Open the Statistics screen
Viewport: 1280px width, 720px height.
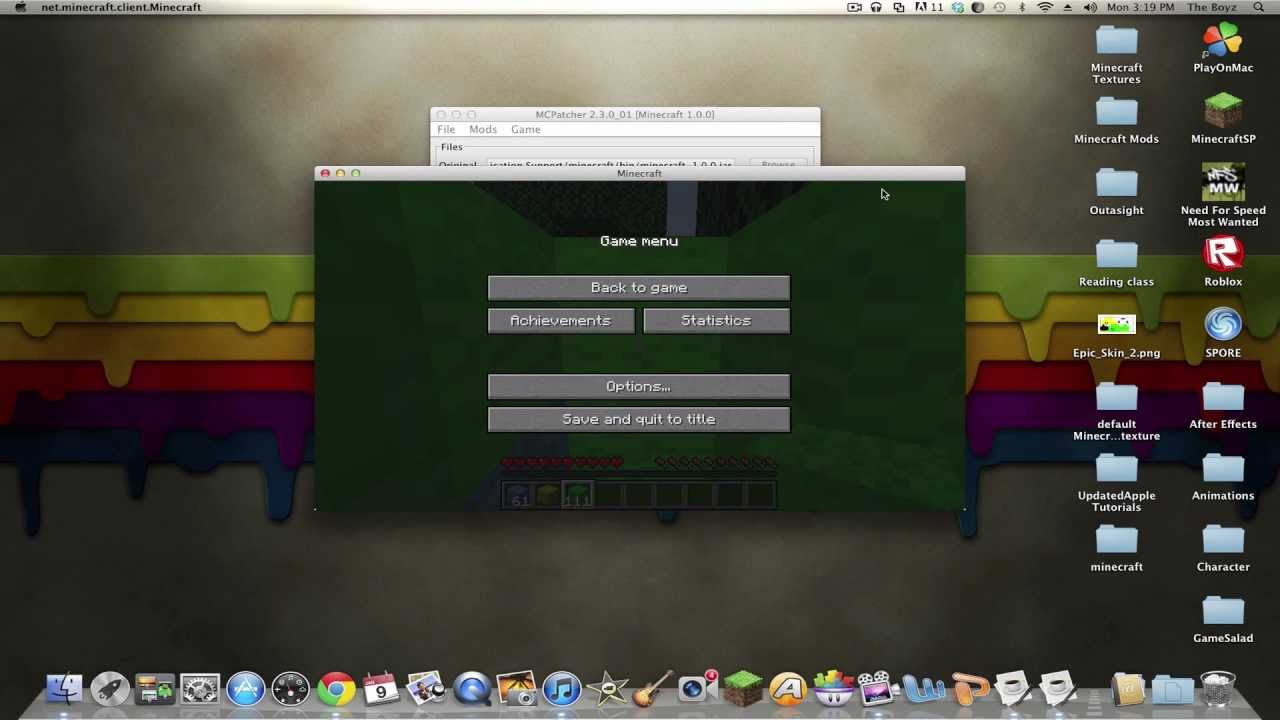coord(716,321)
